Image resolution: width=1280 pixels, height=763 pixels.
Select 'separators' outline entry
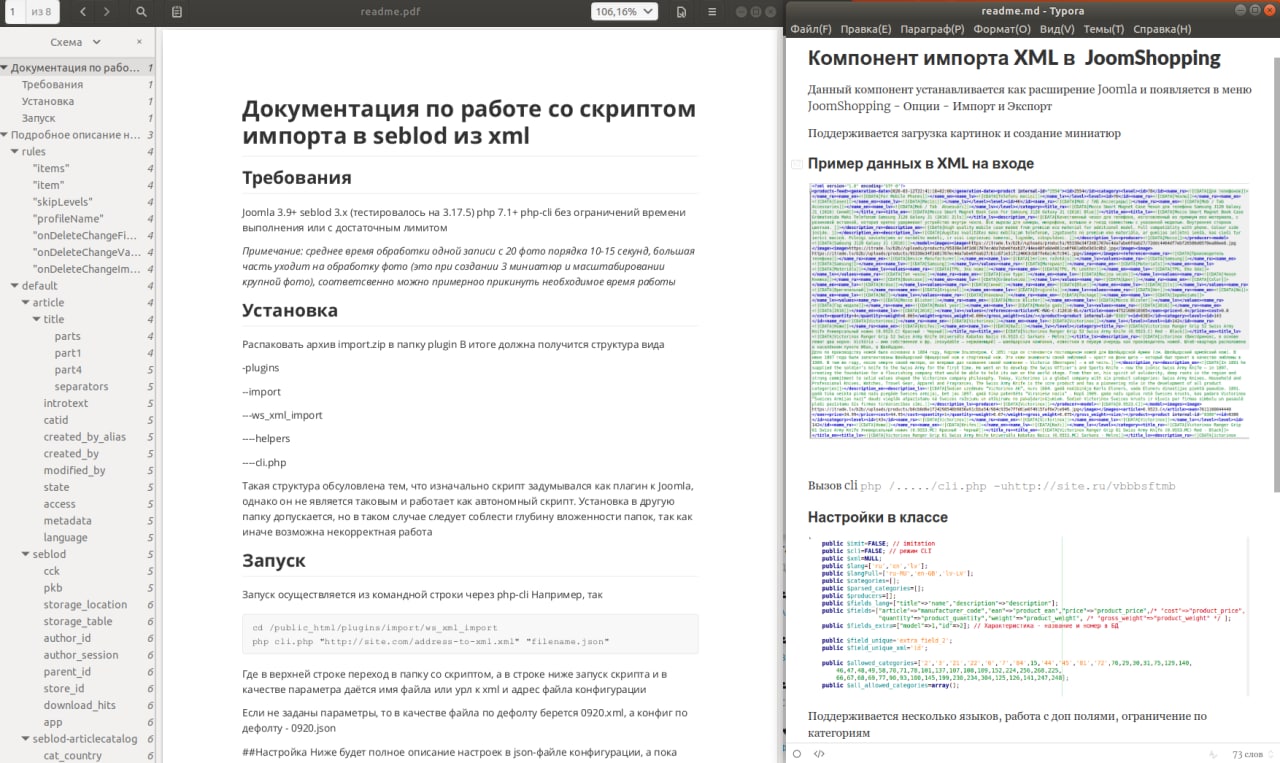(x=81, y=387)
